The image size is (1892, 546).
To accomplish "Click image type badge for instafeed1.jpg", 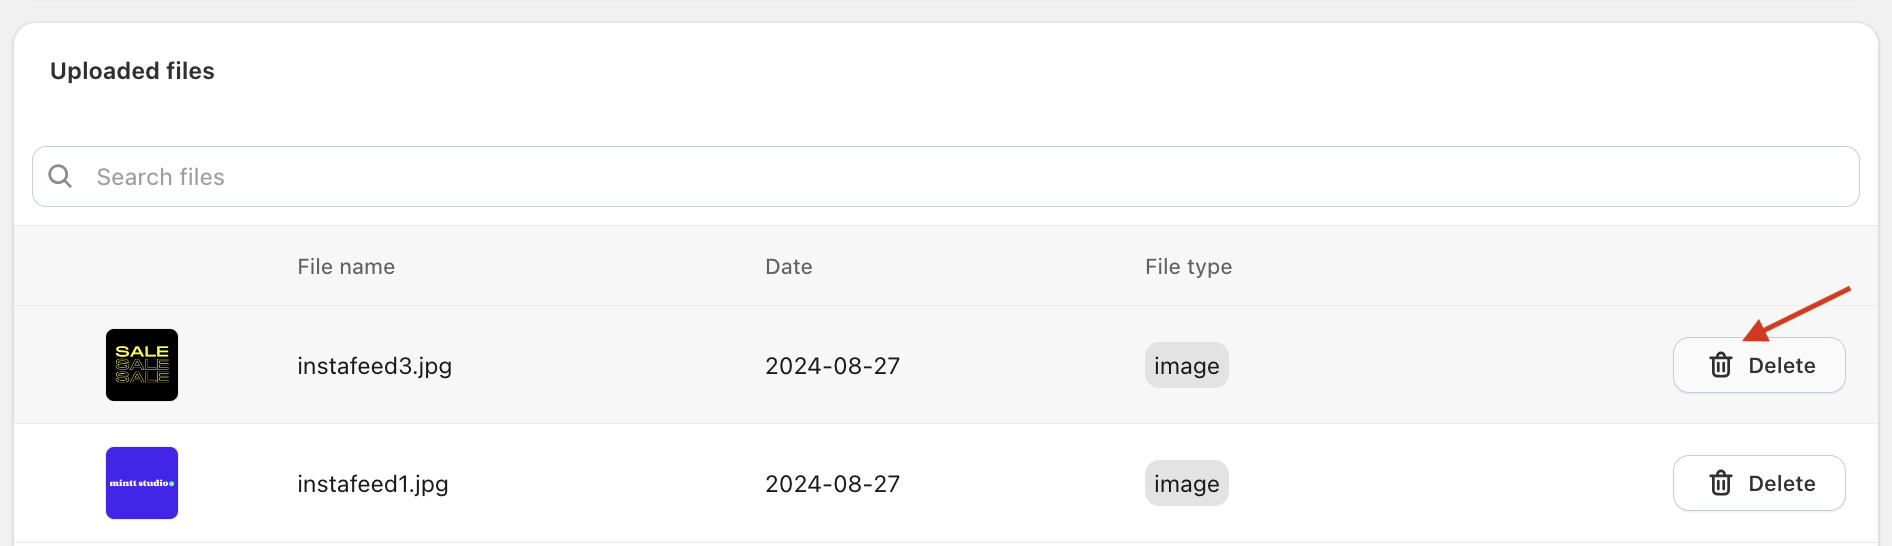I will pyautogui.click(x=1186, y=484).
